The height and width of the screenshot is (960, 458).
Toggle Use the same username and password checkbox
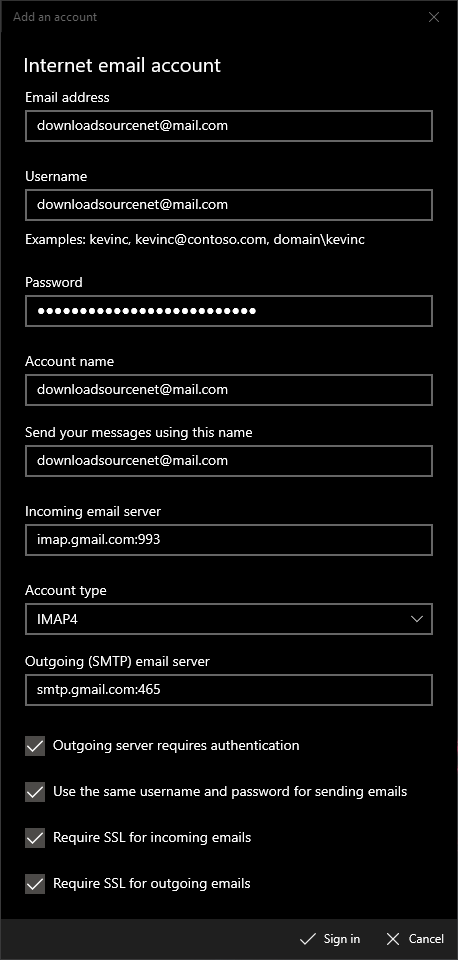click(x=35, y=792)
